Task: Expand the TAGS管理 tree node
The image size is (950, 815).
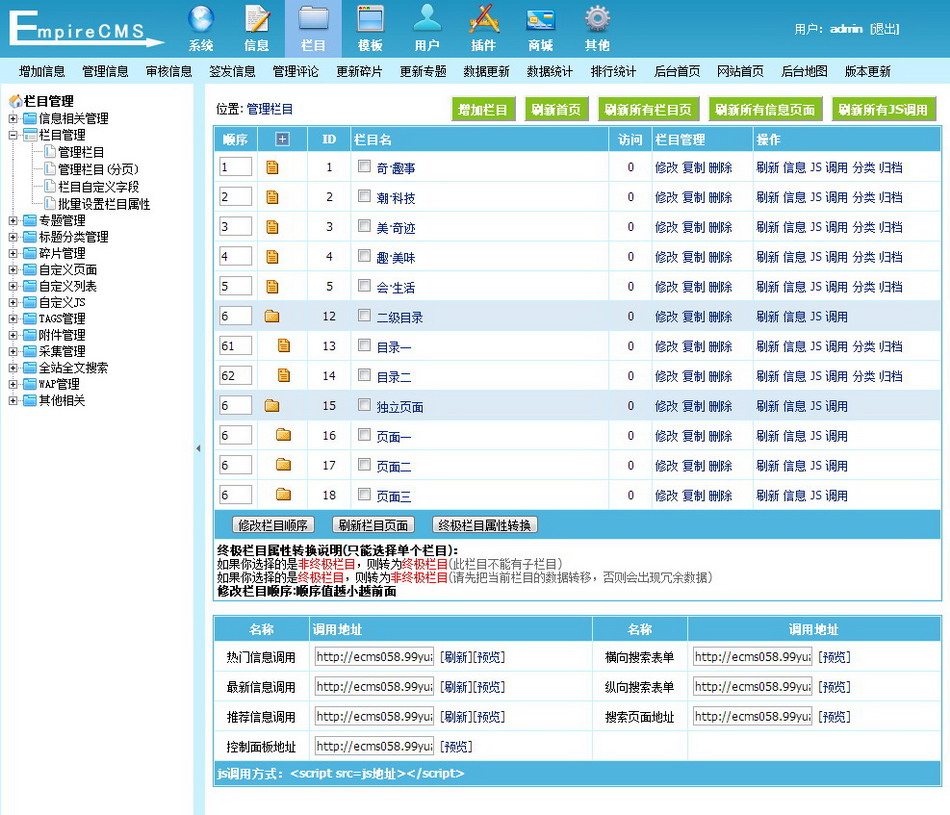Action: (x=13, y=319)
